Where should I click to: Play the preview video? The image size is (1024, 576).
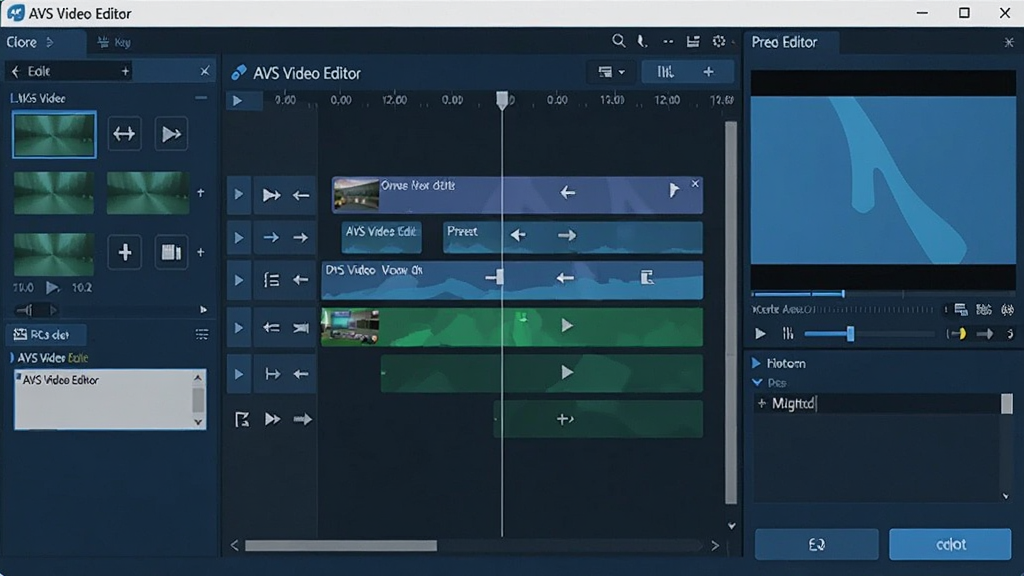point(760,334)
